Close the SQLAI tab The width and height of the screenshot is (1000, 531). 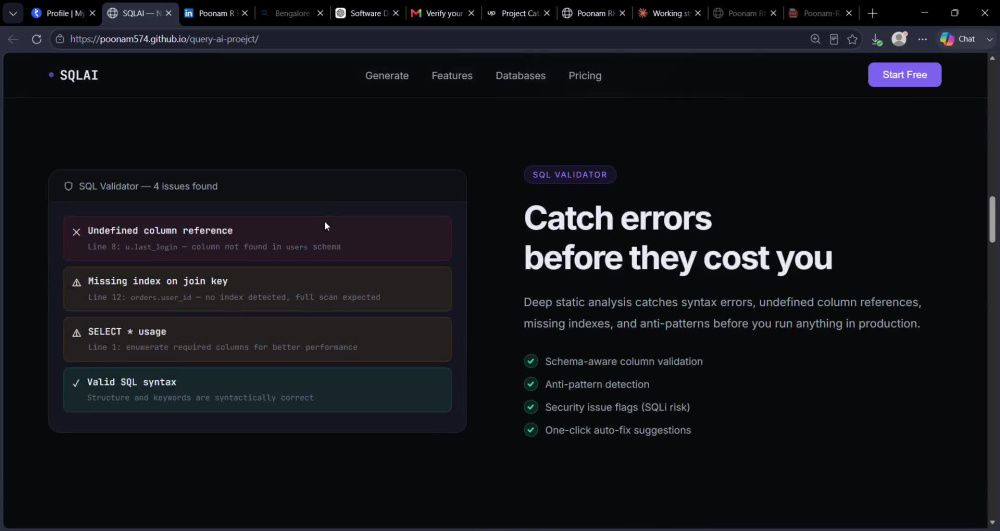[x=169, y=13]
